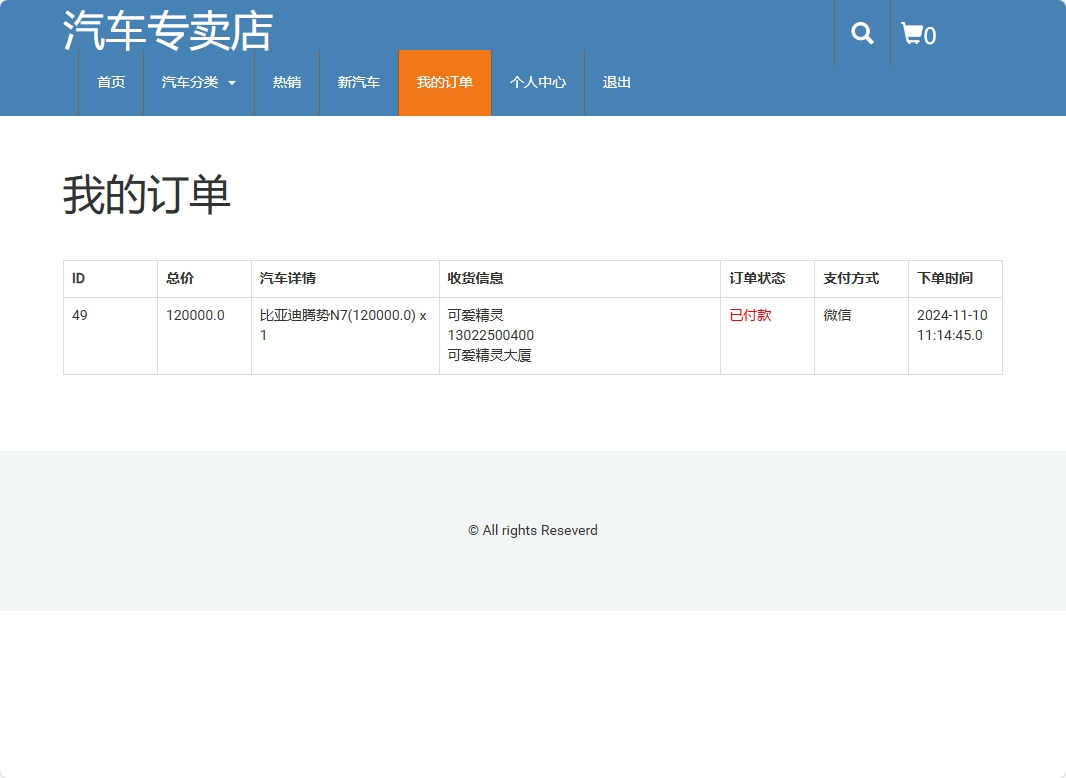This screenshot has height=778, width=1066.
Task: Click the 收货信息 column header
Action: coord(477,278)
